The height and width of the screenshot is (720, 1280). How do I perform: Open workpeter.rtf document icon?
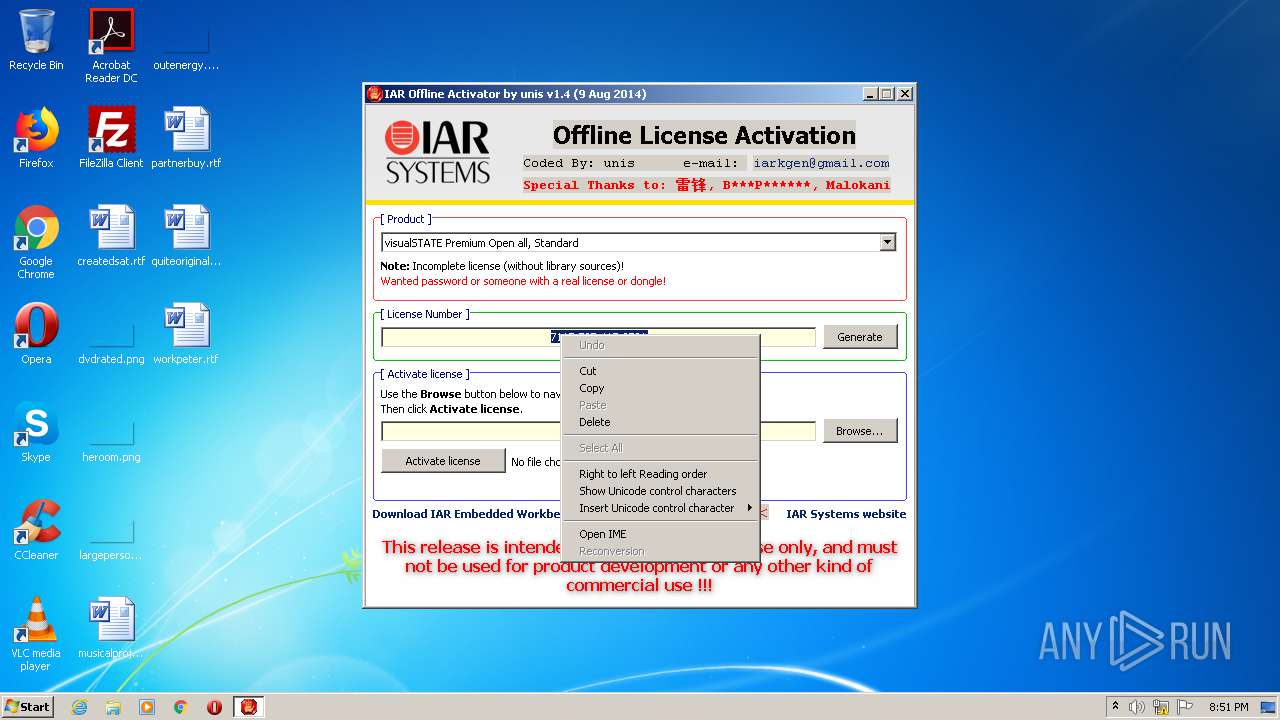pos(186,334)
